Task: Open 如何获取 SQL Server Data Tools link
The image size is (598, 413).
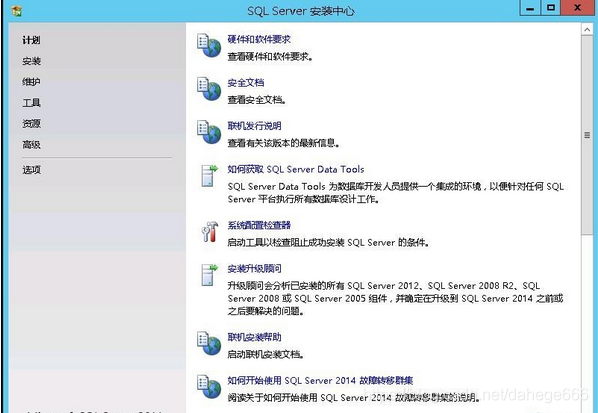Action: 296,169
